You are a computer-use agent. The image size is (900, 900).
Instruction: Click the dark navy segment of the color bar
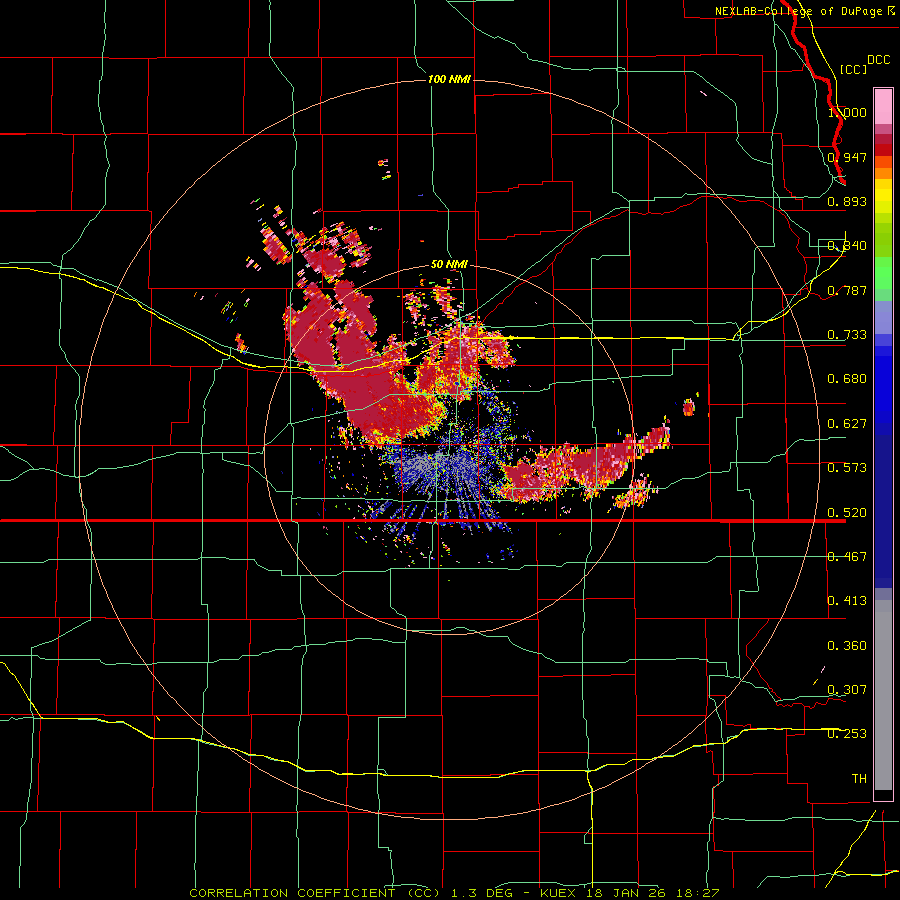coord(883,511)
